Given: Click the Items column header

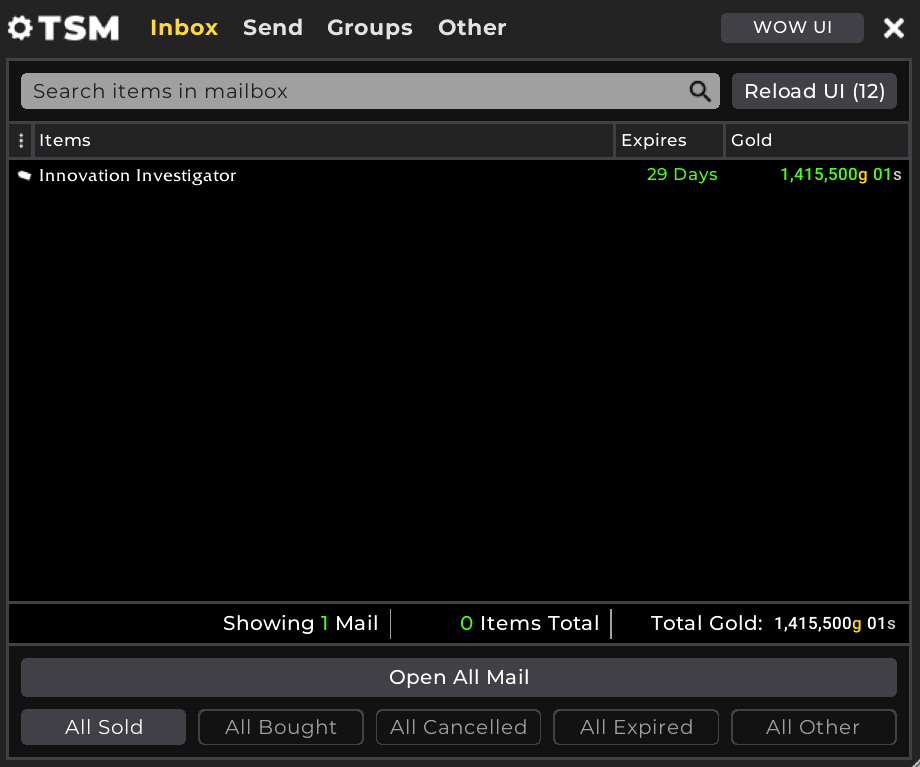Looking at the screenshot, I should 324,140.
